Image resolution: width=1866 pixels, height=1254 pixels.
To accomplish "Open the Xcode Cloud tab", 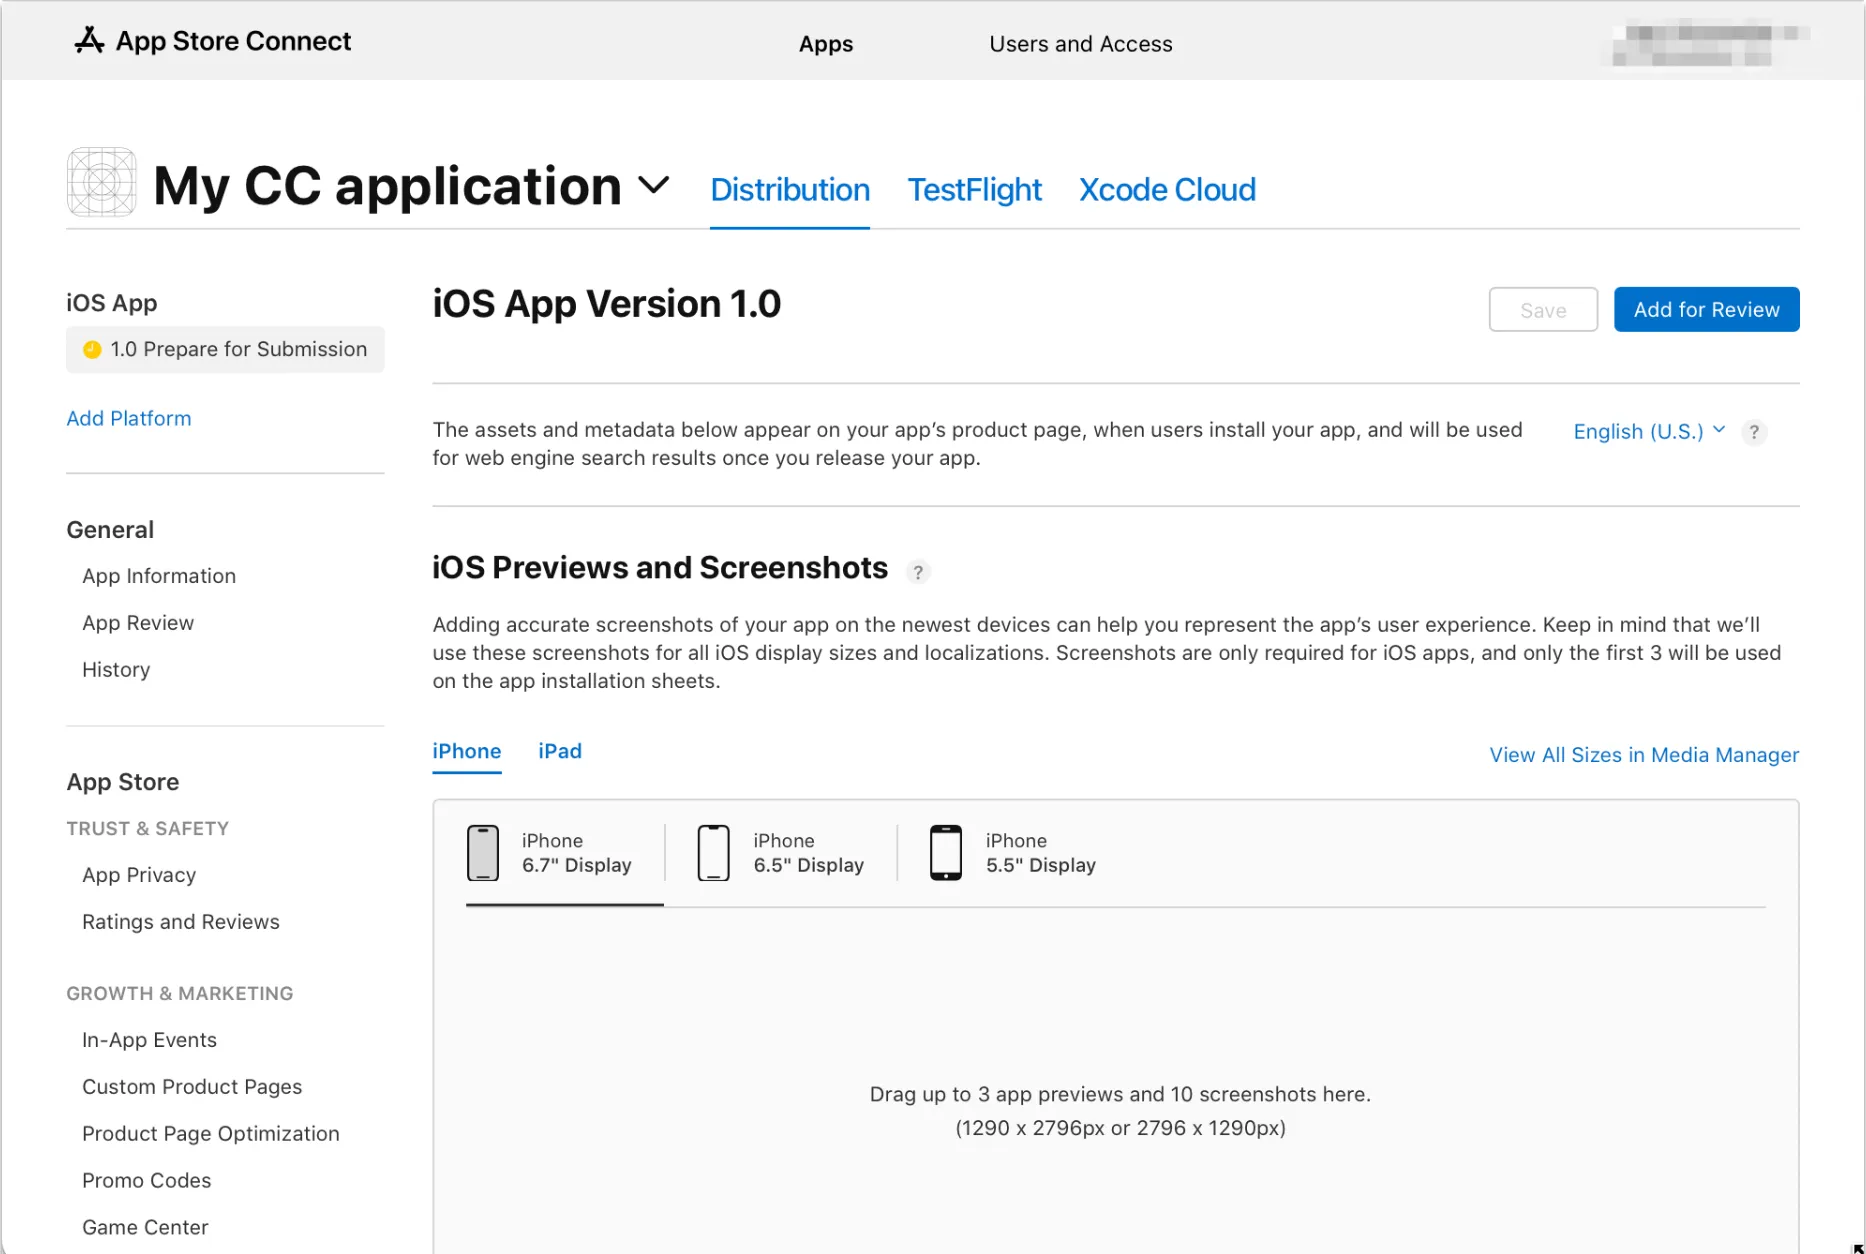I will 1167,189.
